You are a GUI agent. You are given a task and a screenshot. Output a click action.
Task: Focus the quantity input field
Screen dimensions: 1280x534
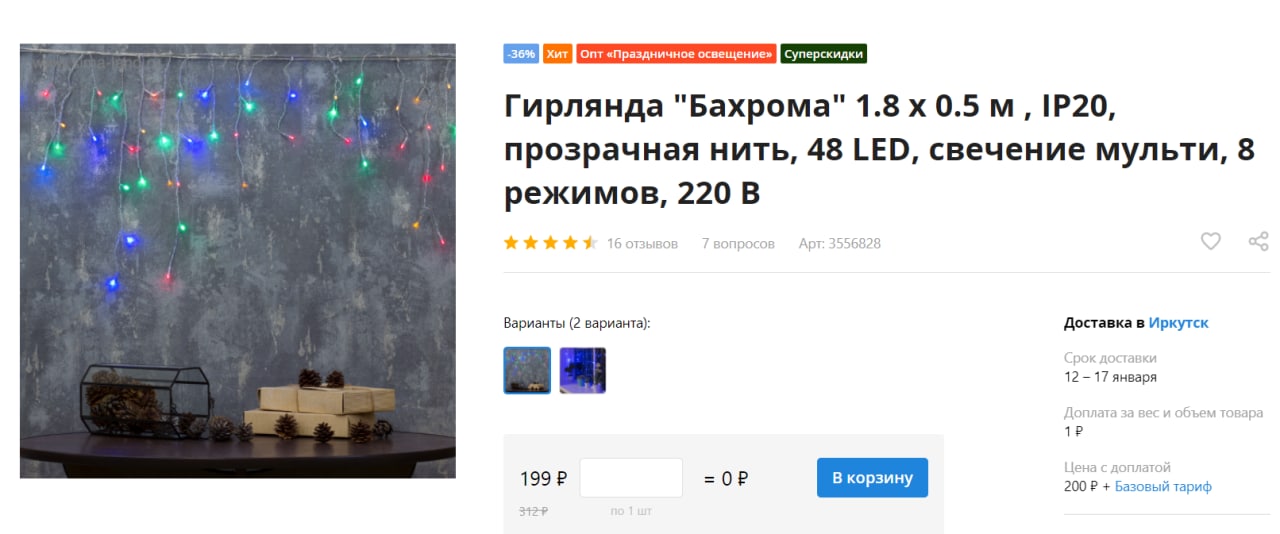click(631, 478)
